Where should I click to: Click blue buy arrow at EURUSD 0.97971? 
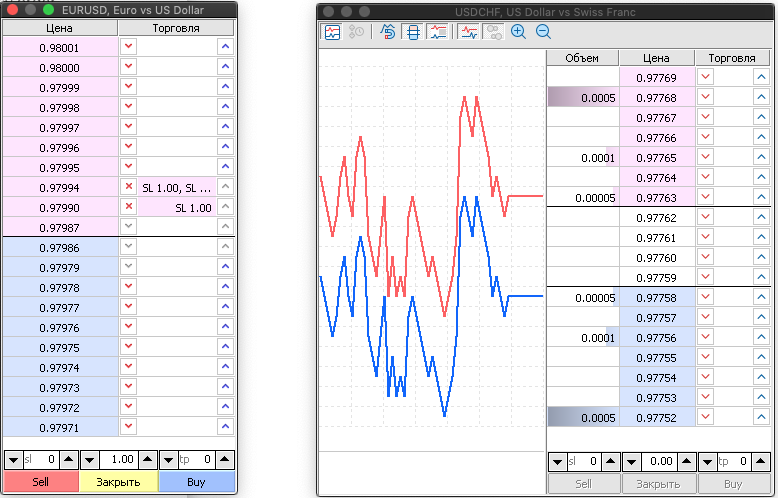(225, 427)
